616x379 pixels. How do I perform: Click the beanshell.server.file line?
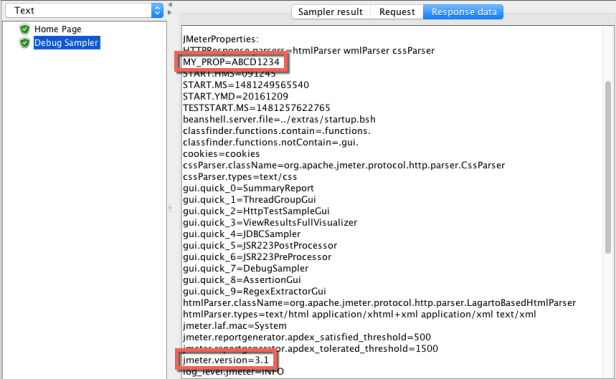tap(279, 119)
